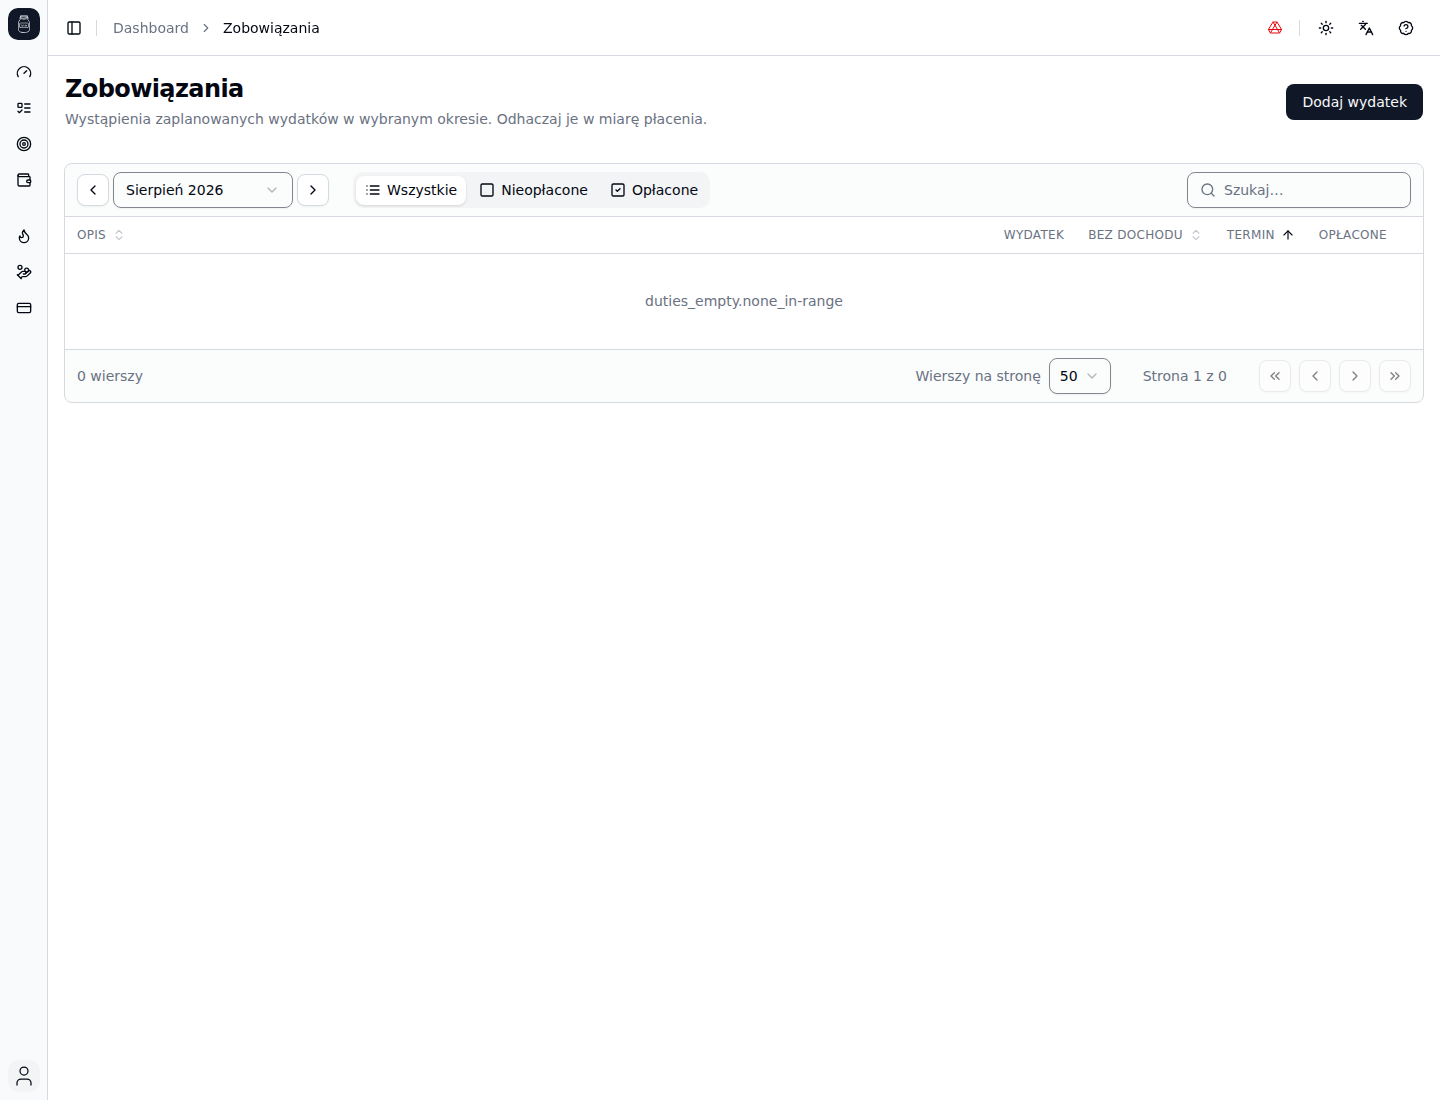Open the dashboard gauge icon in sidebar
Screen dimensions: 1440x1100
(24, 72)
